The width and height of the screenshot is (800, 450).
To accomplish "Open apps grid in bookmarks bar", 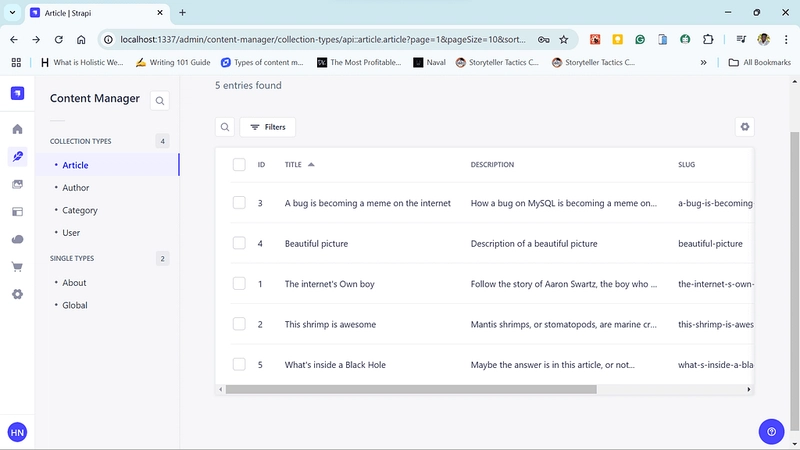I will (x=16, y=62).
